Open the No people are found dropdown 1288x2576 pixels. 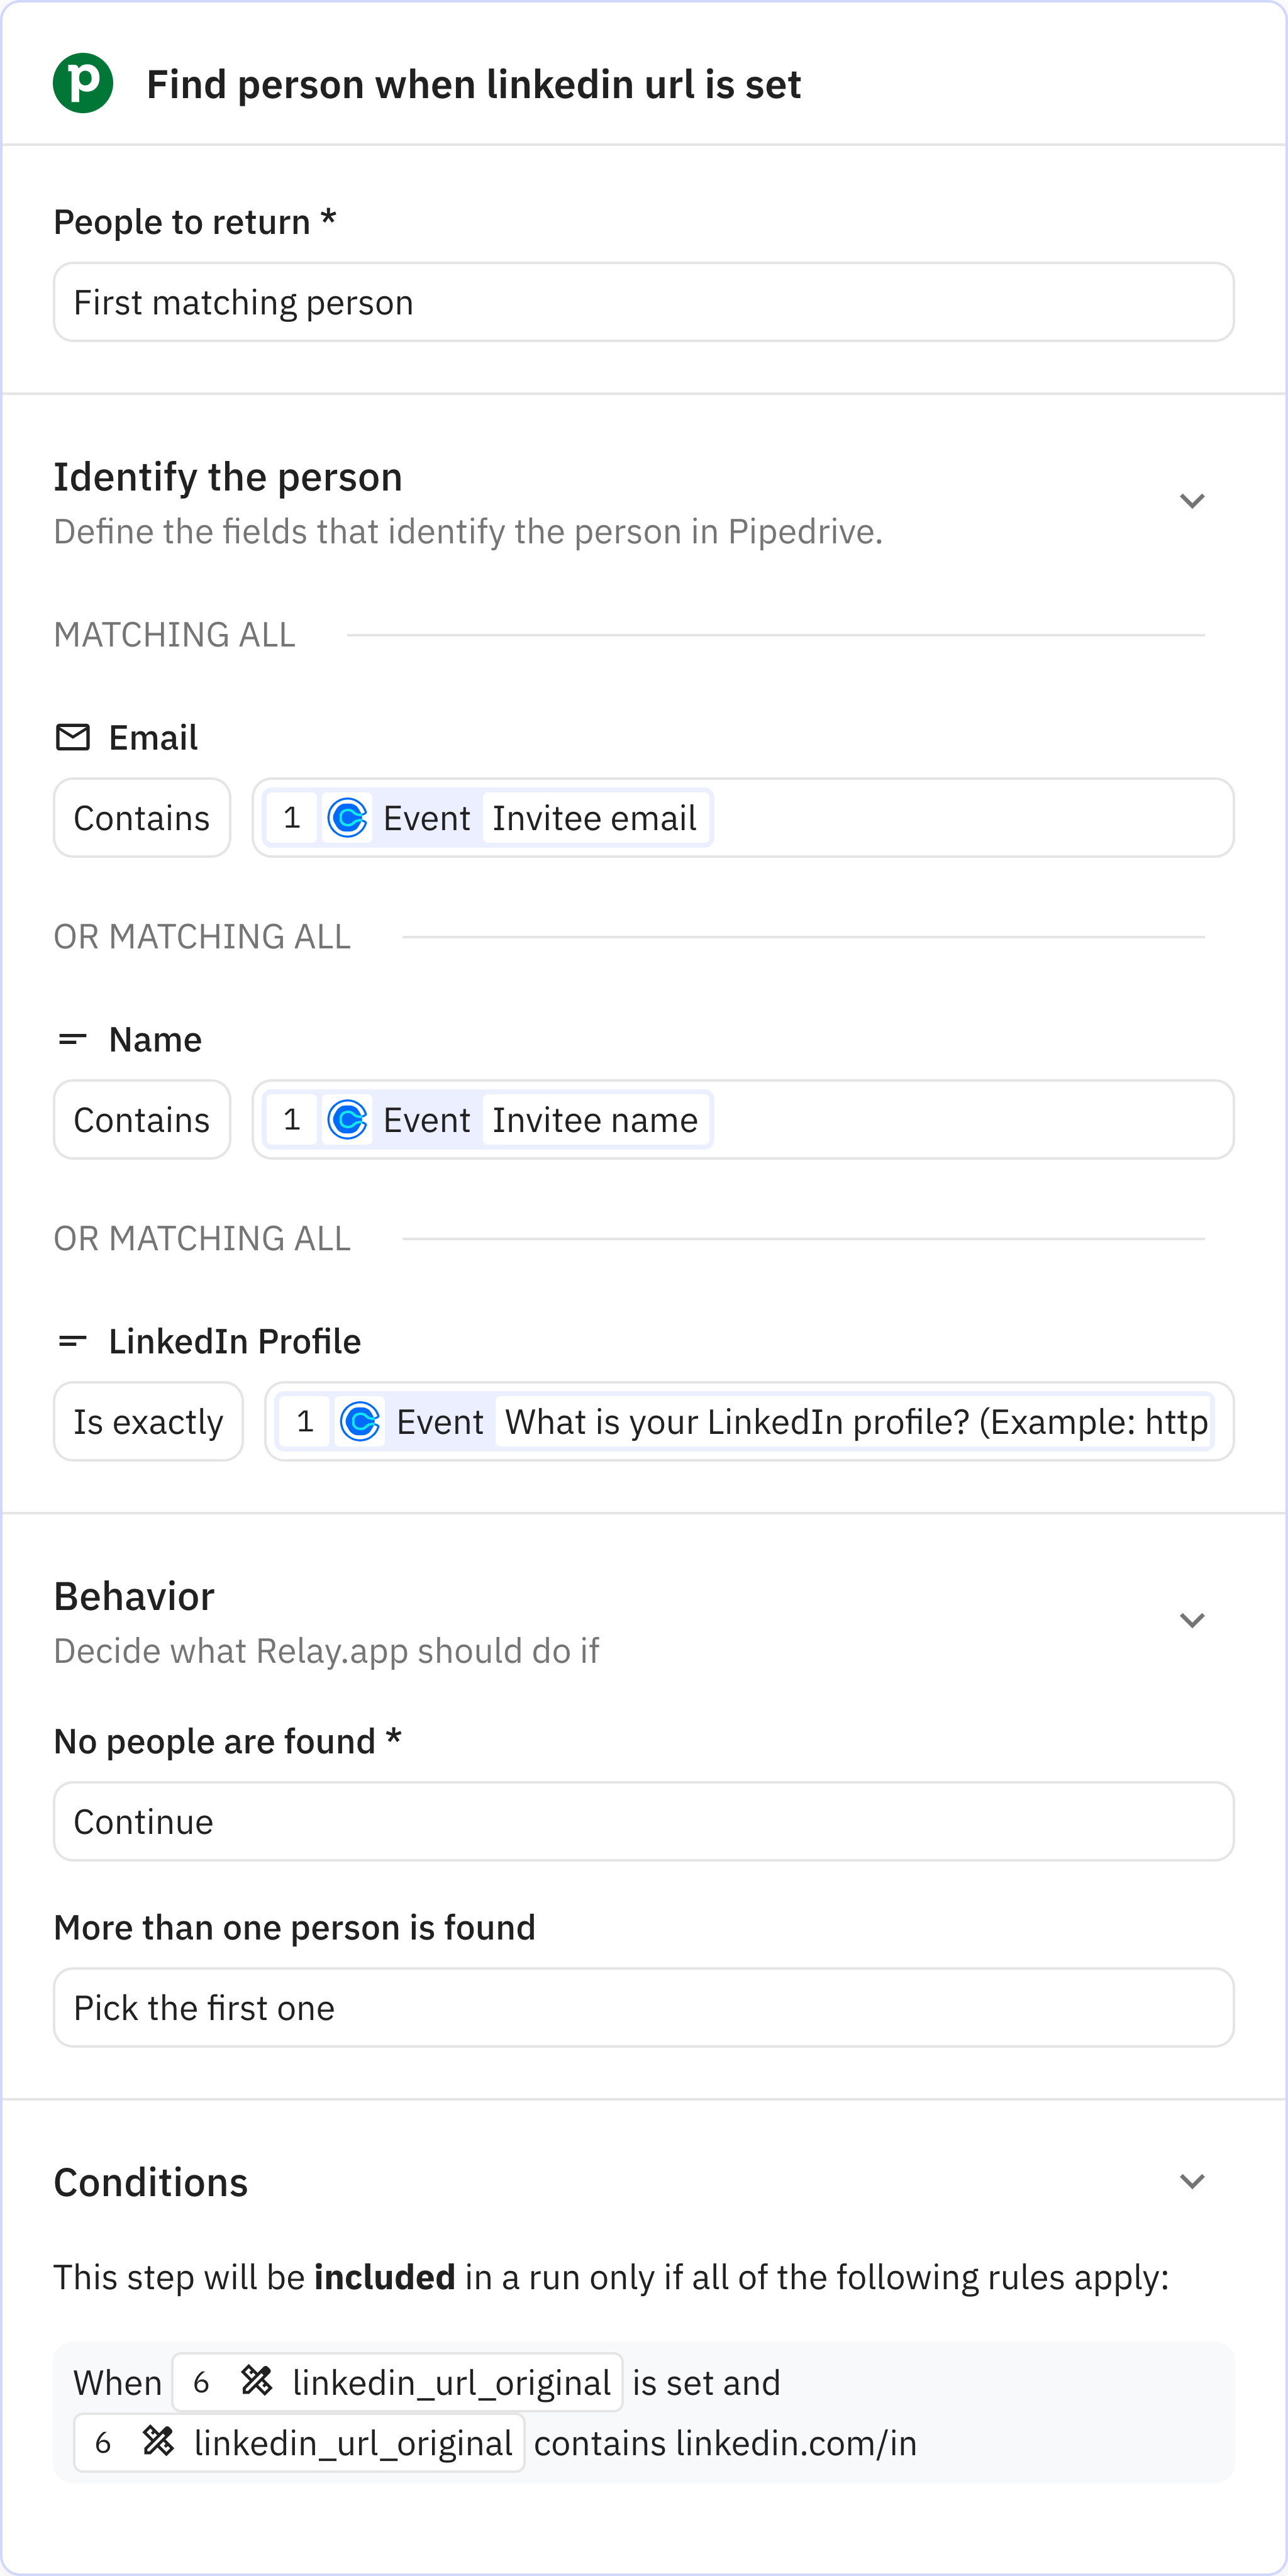[x=643, y=1821]
